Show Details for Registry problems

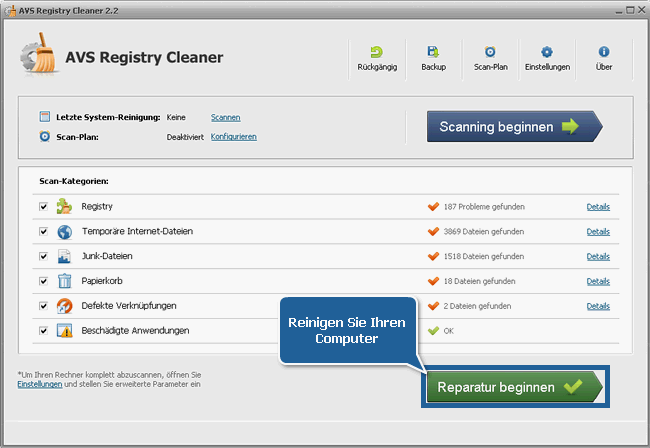(x=598, y=207)
